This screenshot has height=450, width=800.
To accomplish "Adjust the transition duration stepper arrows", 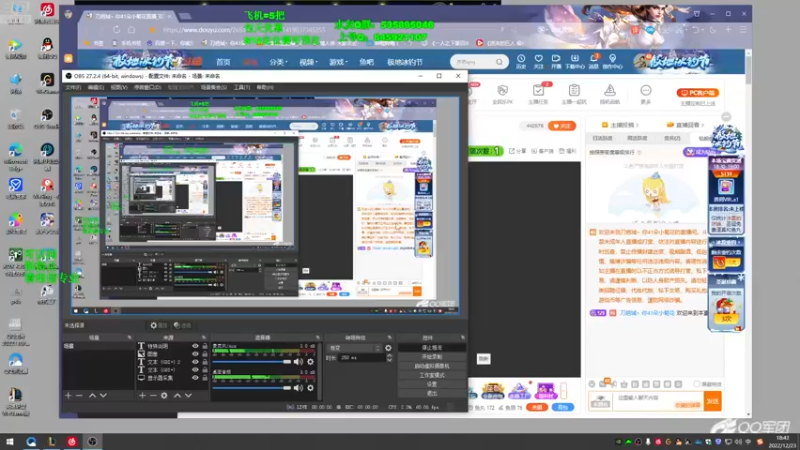I will click(x=390, y=358).
